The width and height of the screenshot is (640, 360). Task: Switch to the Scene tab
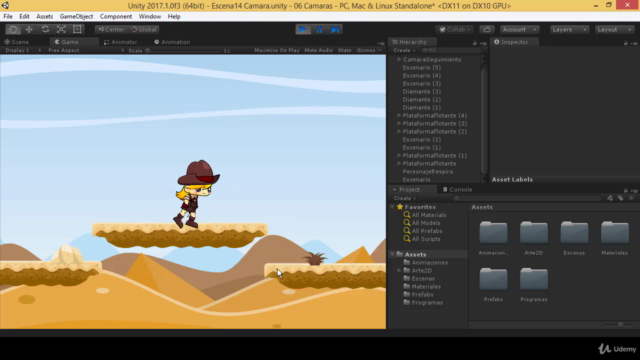coord(17,42)
